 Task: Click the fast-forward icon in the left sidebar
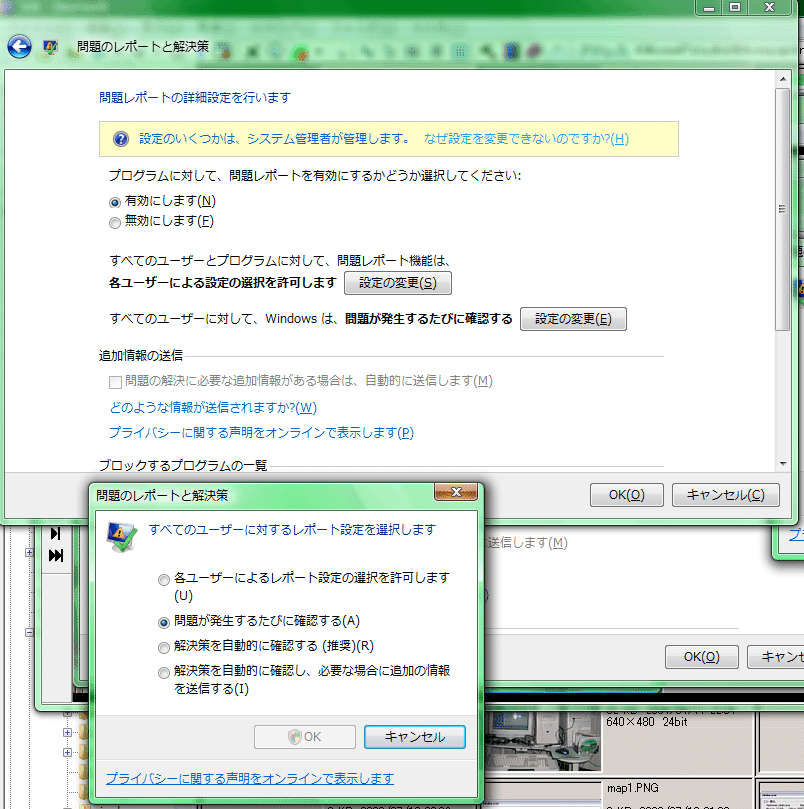pos(54,557)
